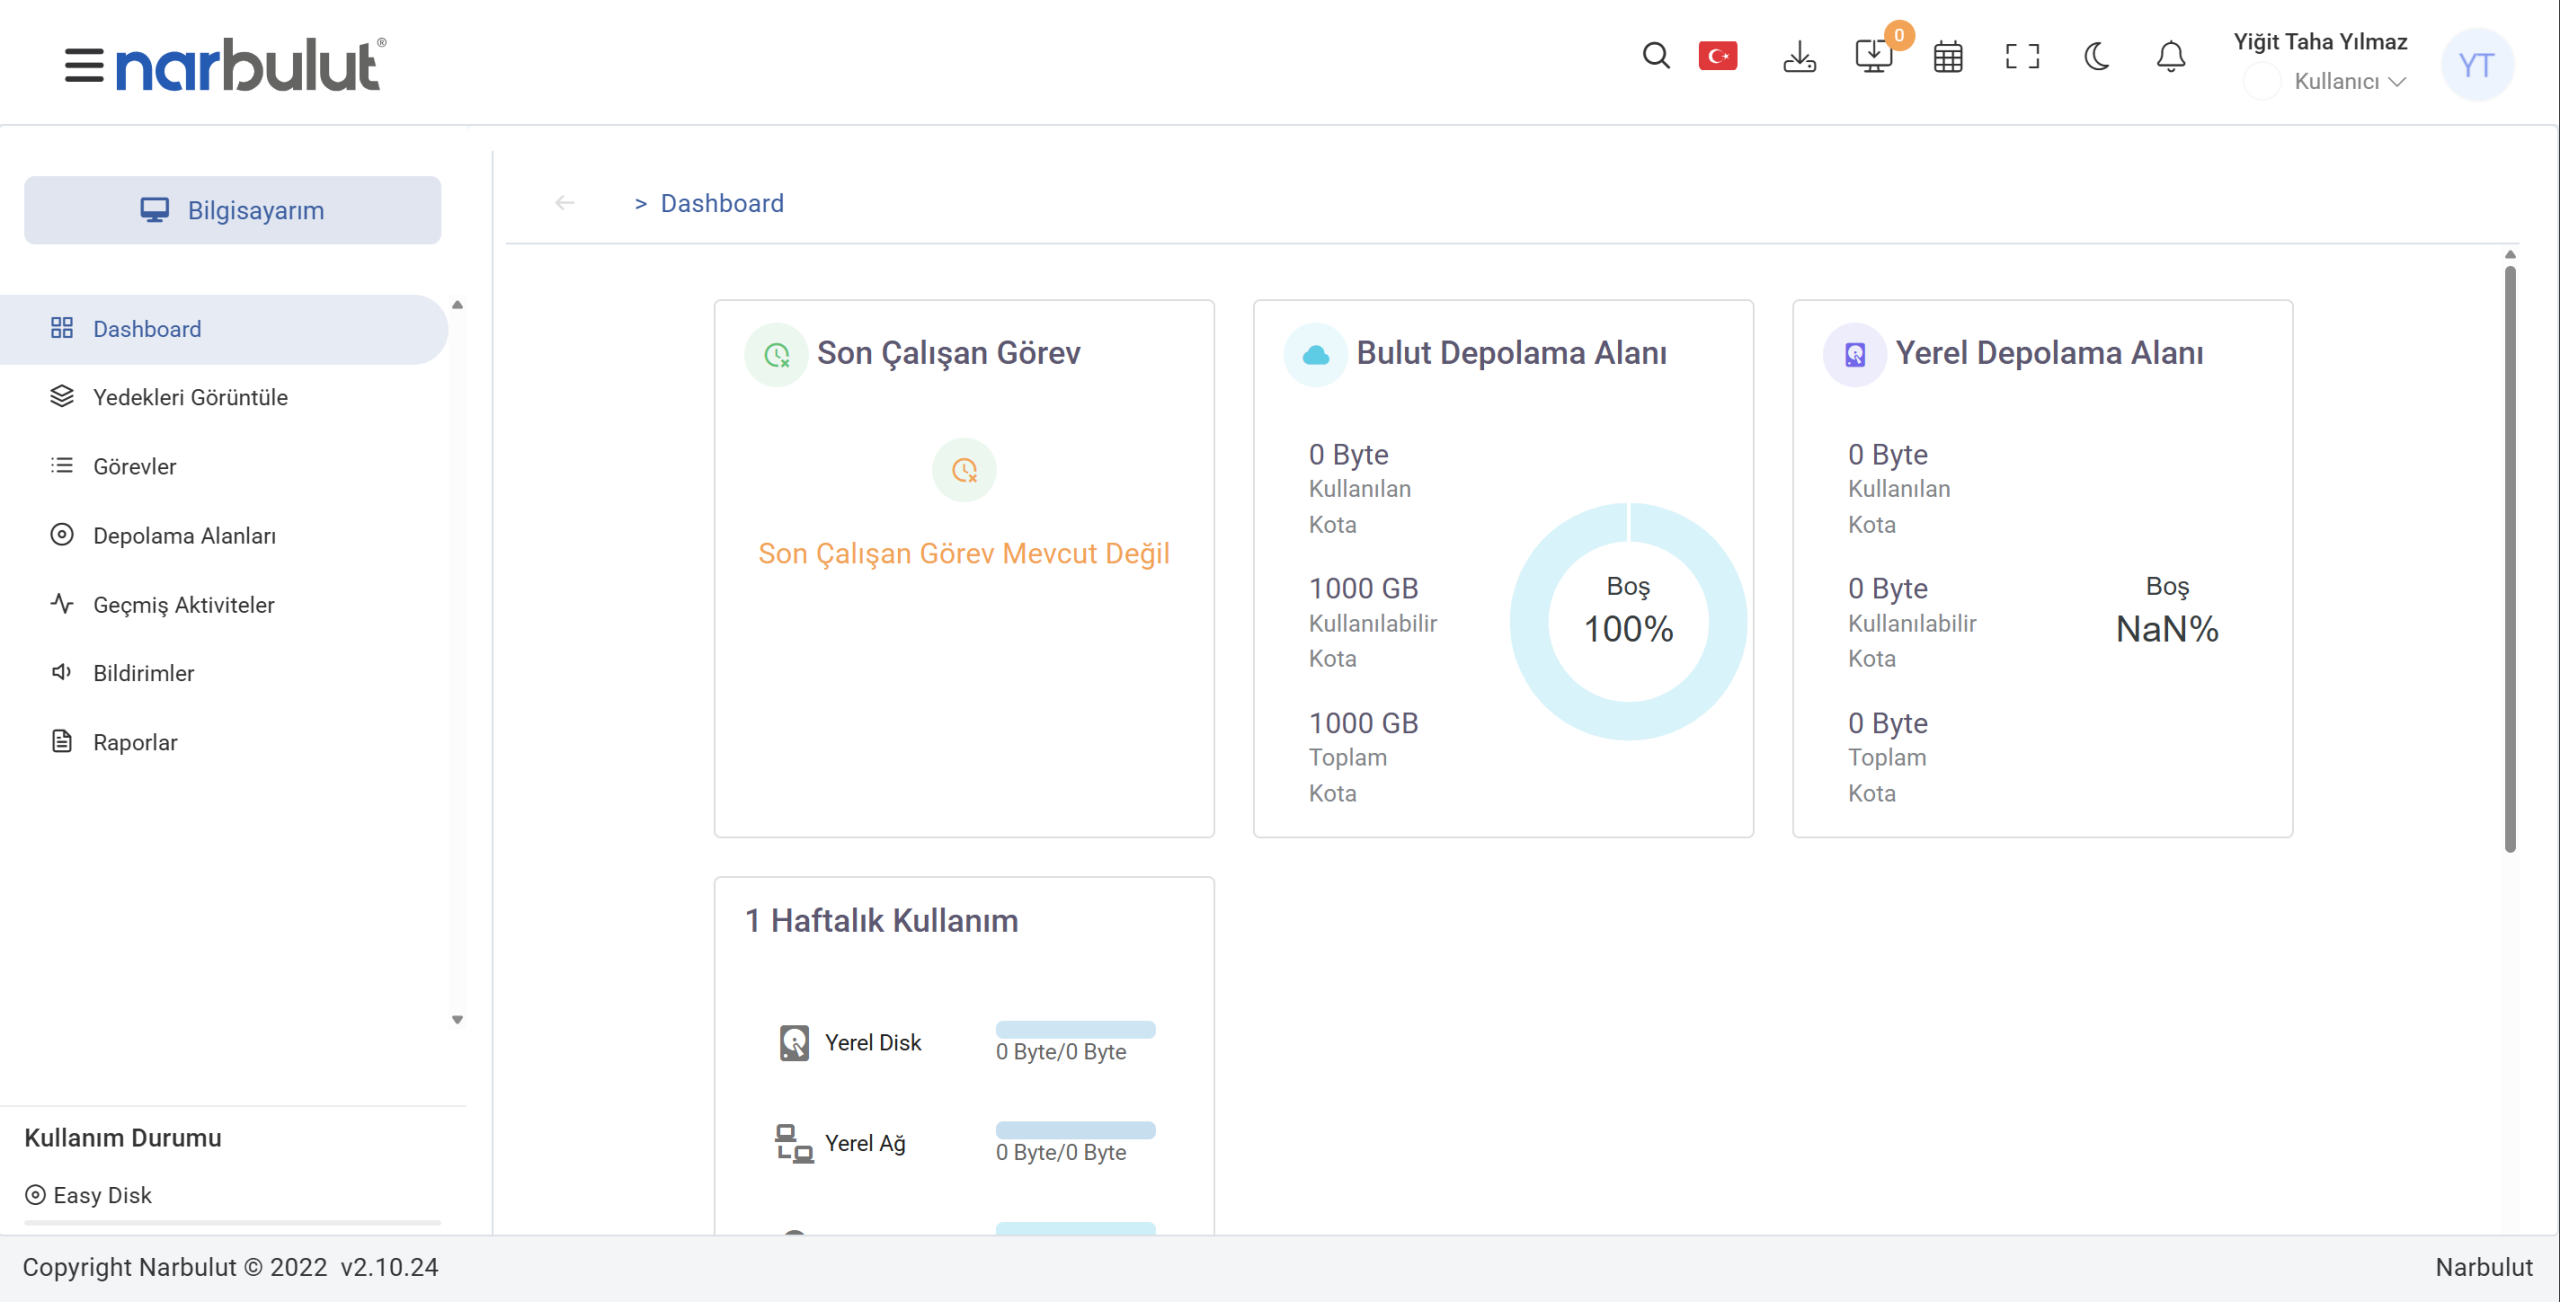This screenshot has width=2560, height=1302.
Task: Open the monitor download queue icon
Action: [x=1873, y=56]
